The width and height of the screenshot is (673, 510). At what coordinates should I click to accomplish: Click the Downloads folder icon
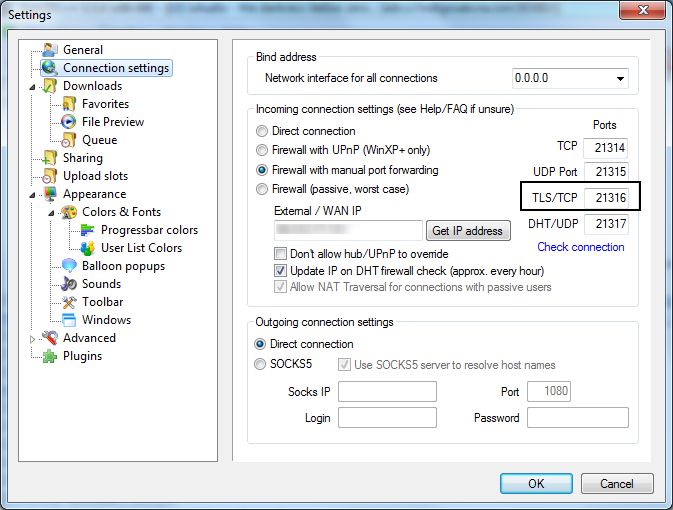50,86
